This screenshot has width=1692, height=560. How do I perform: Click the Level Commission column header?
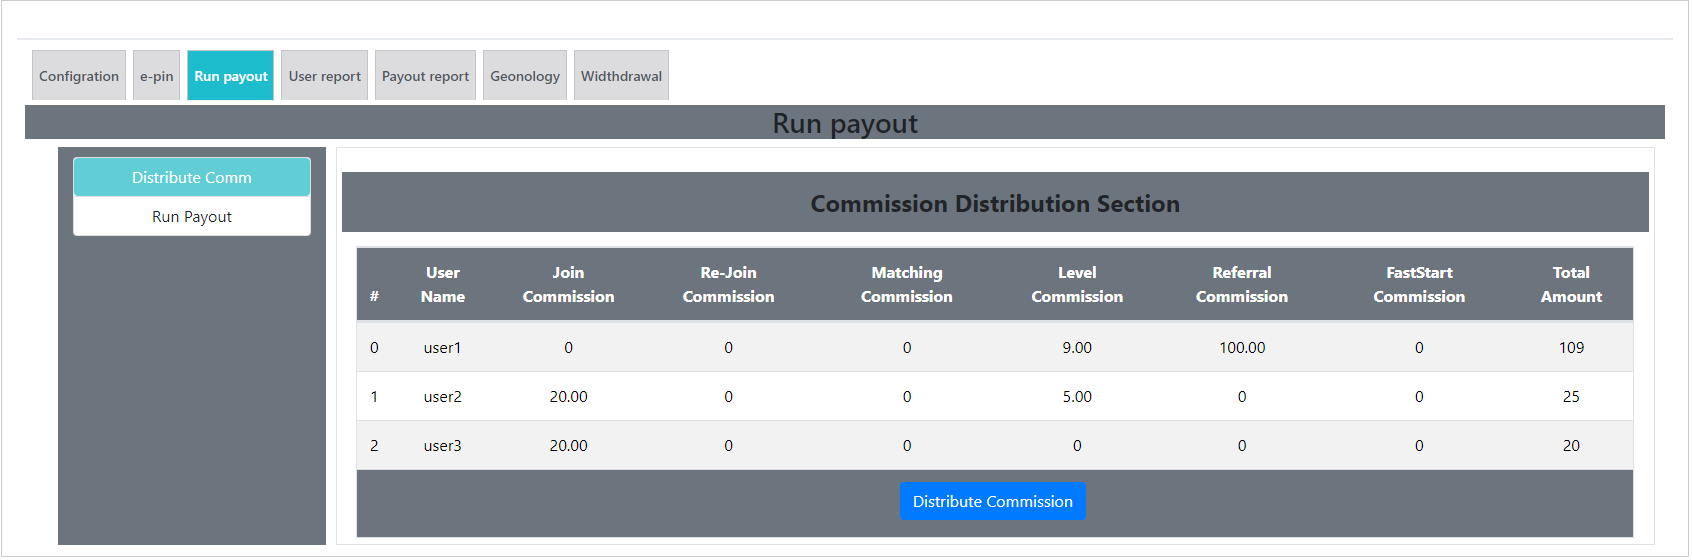coord(1077,285)
